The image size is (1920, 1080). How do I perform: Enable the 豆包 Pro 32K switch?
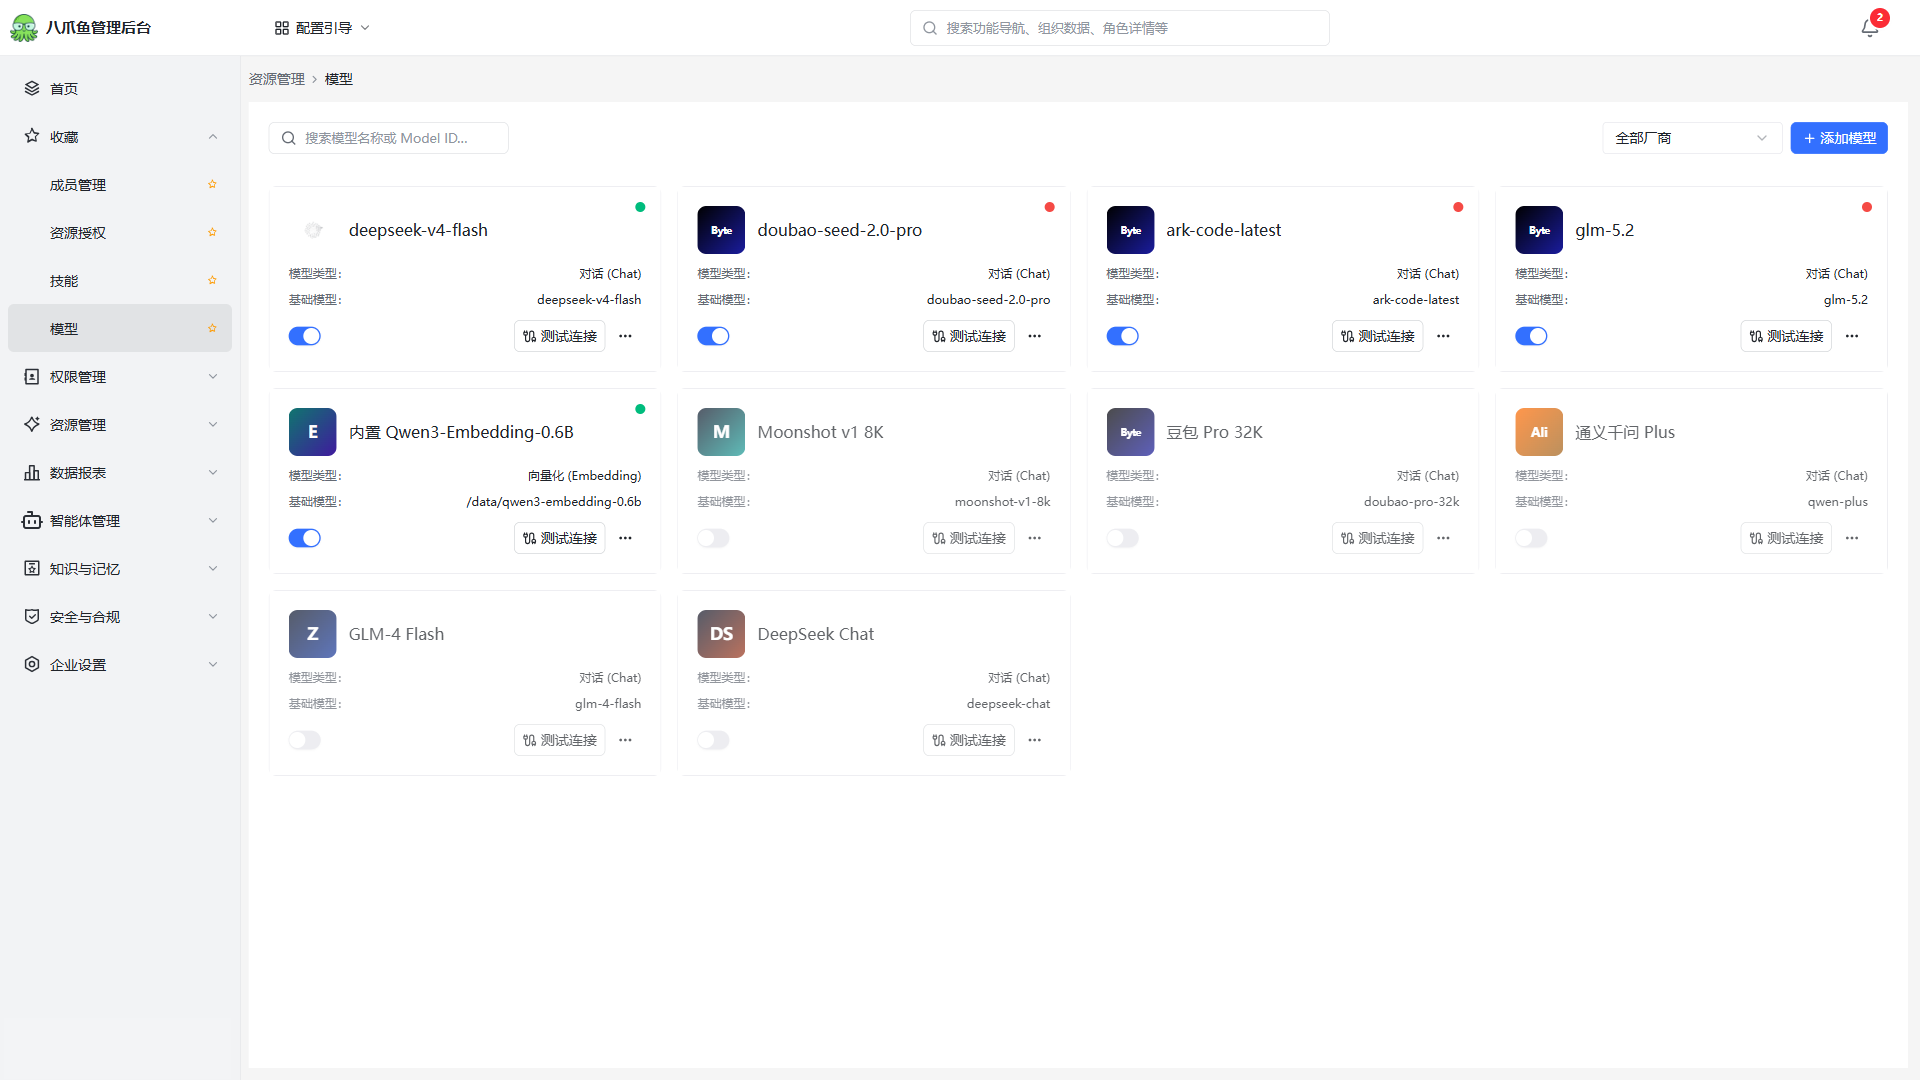point(1122,538)
